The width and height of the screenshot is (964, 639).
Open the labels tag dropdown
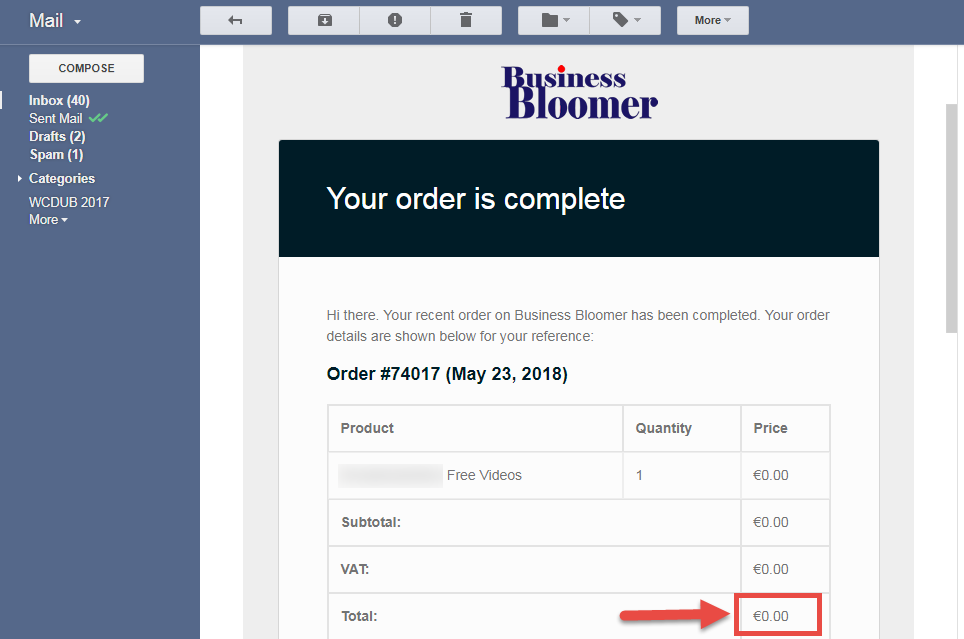[x=625, y=20]
